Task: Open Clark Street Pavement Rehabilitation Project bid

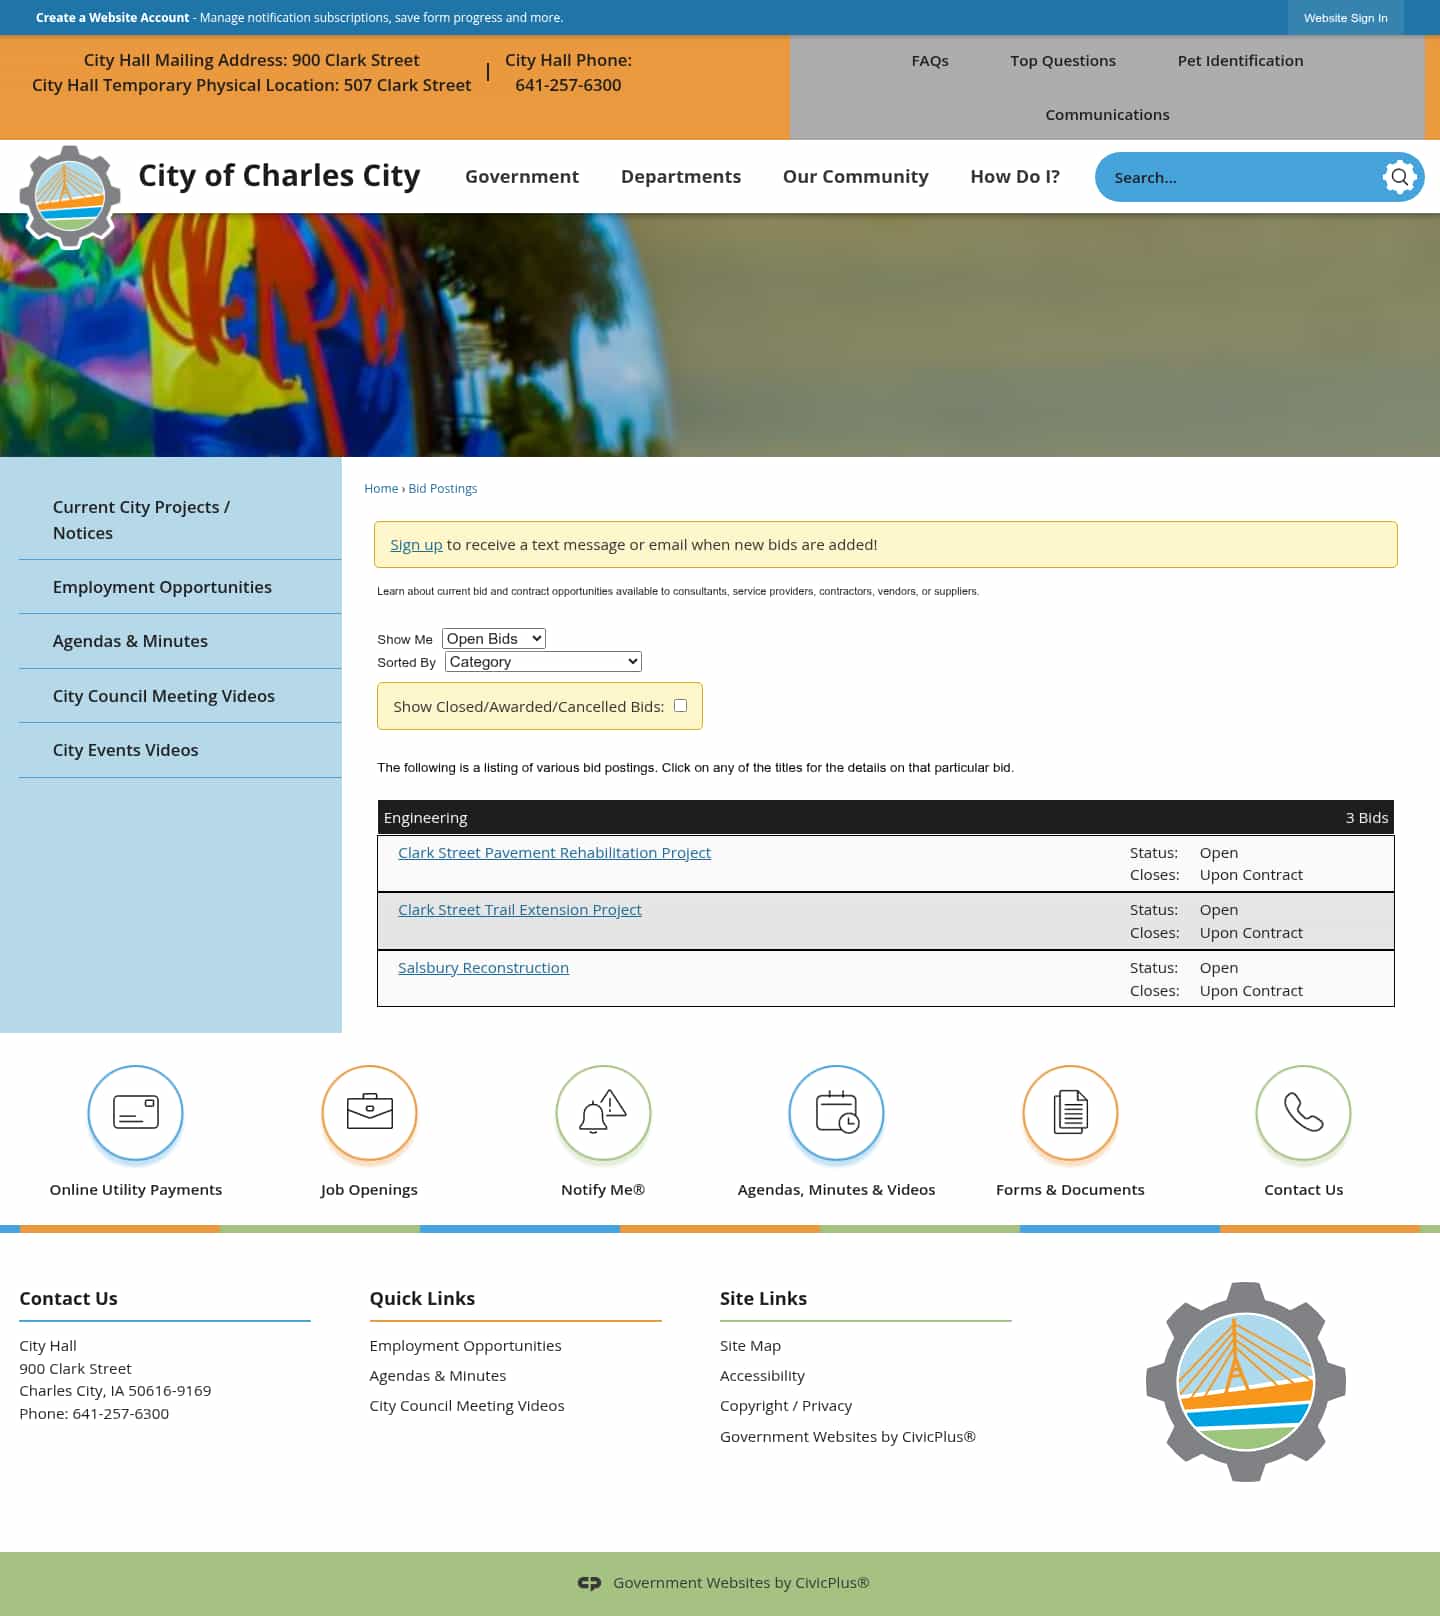Action: click(x=554, y=853)
